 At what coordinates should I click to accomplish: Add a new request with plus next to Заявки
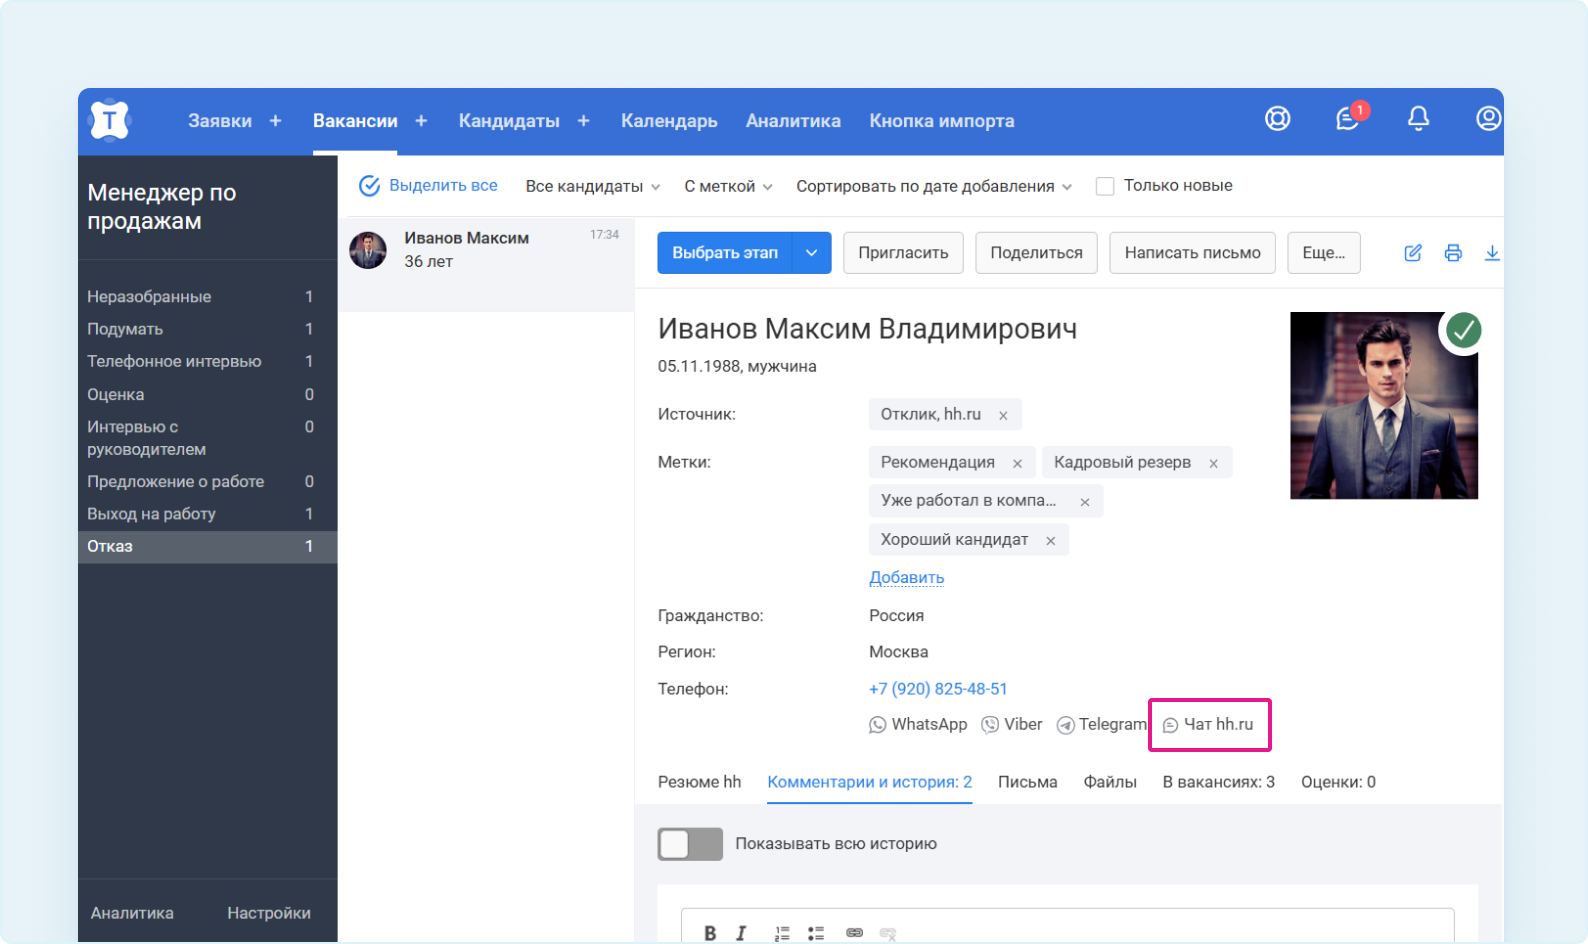point(275,121)
